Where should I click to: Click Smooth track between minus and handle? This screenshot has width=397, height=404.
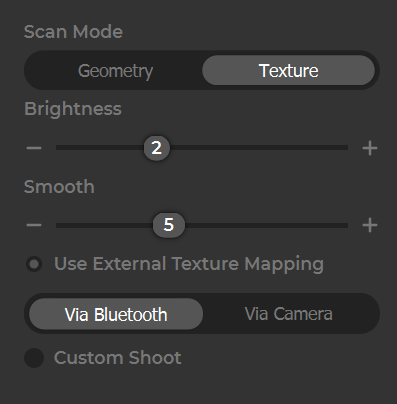click(x=104, y=225)
